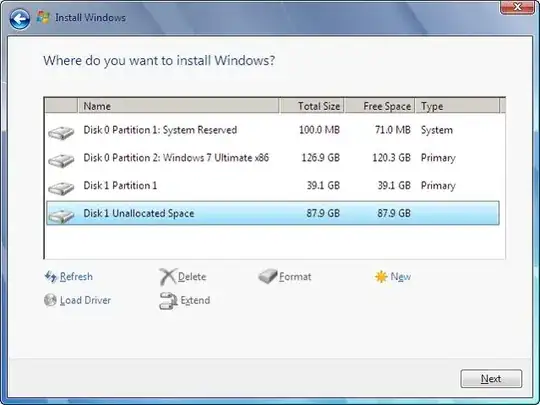Click the drive icon for System Reserved partition
The height and width of the screenshot is (405, 540).
(x=61, y=132)
